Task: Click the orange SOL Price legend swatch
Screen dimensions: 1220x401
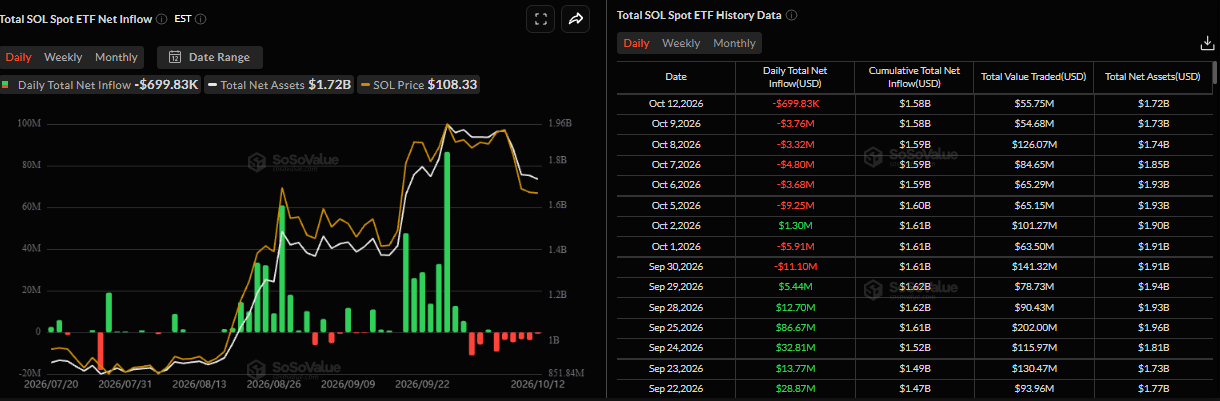Action: click(365, 85)
